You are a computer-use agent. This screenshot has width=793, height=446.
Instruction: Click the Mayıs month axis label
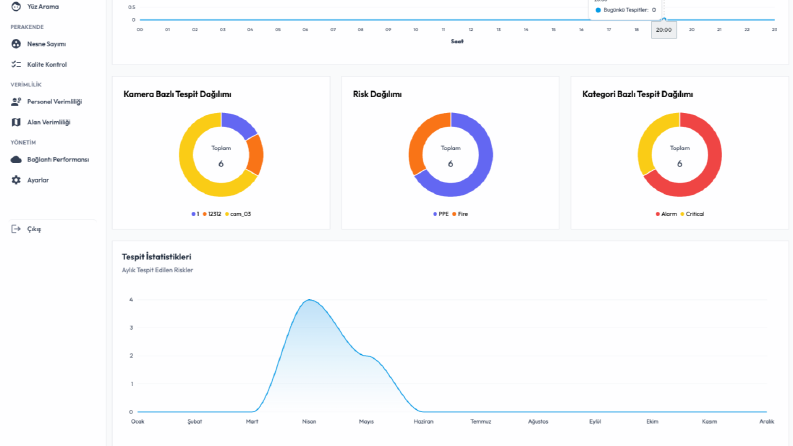click(x=366, y=421)
